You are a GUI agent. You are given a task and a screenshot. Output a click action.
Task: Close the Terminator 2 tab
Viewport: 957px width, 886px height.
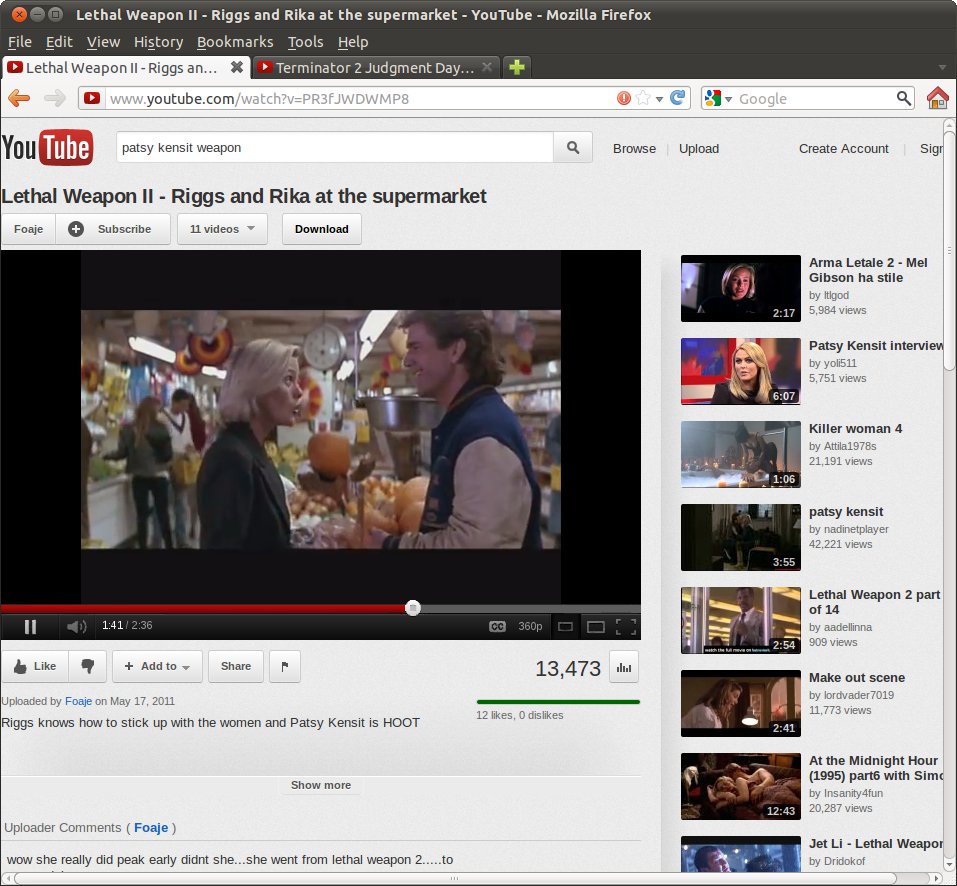(486, 67)
